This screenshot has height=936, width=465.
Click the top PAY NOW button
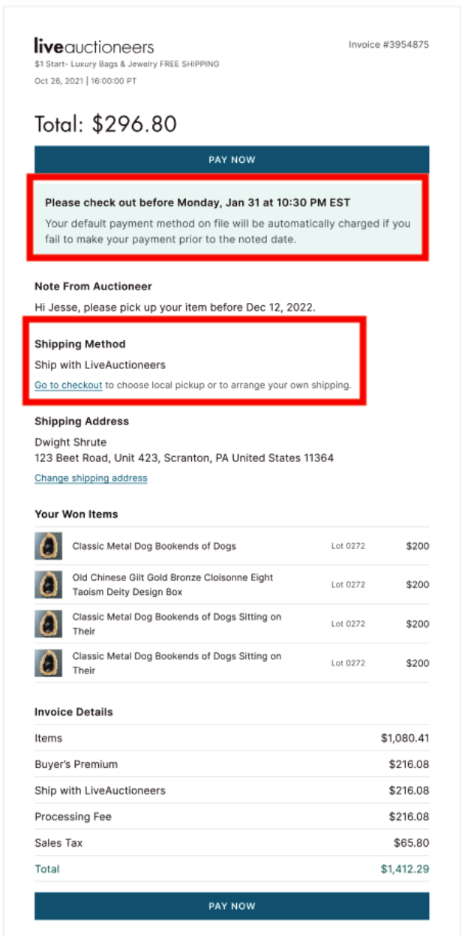tap(232, 159)
